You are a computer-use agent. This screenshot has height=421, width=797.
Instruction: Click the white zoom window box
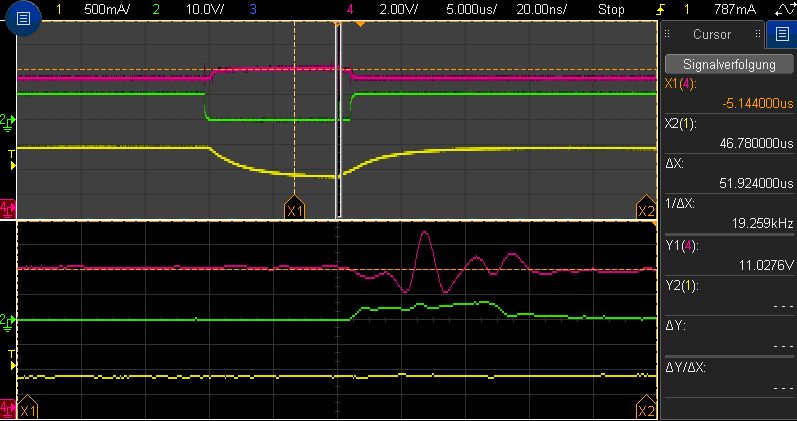(338, 121)
